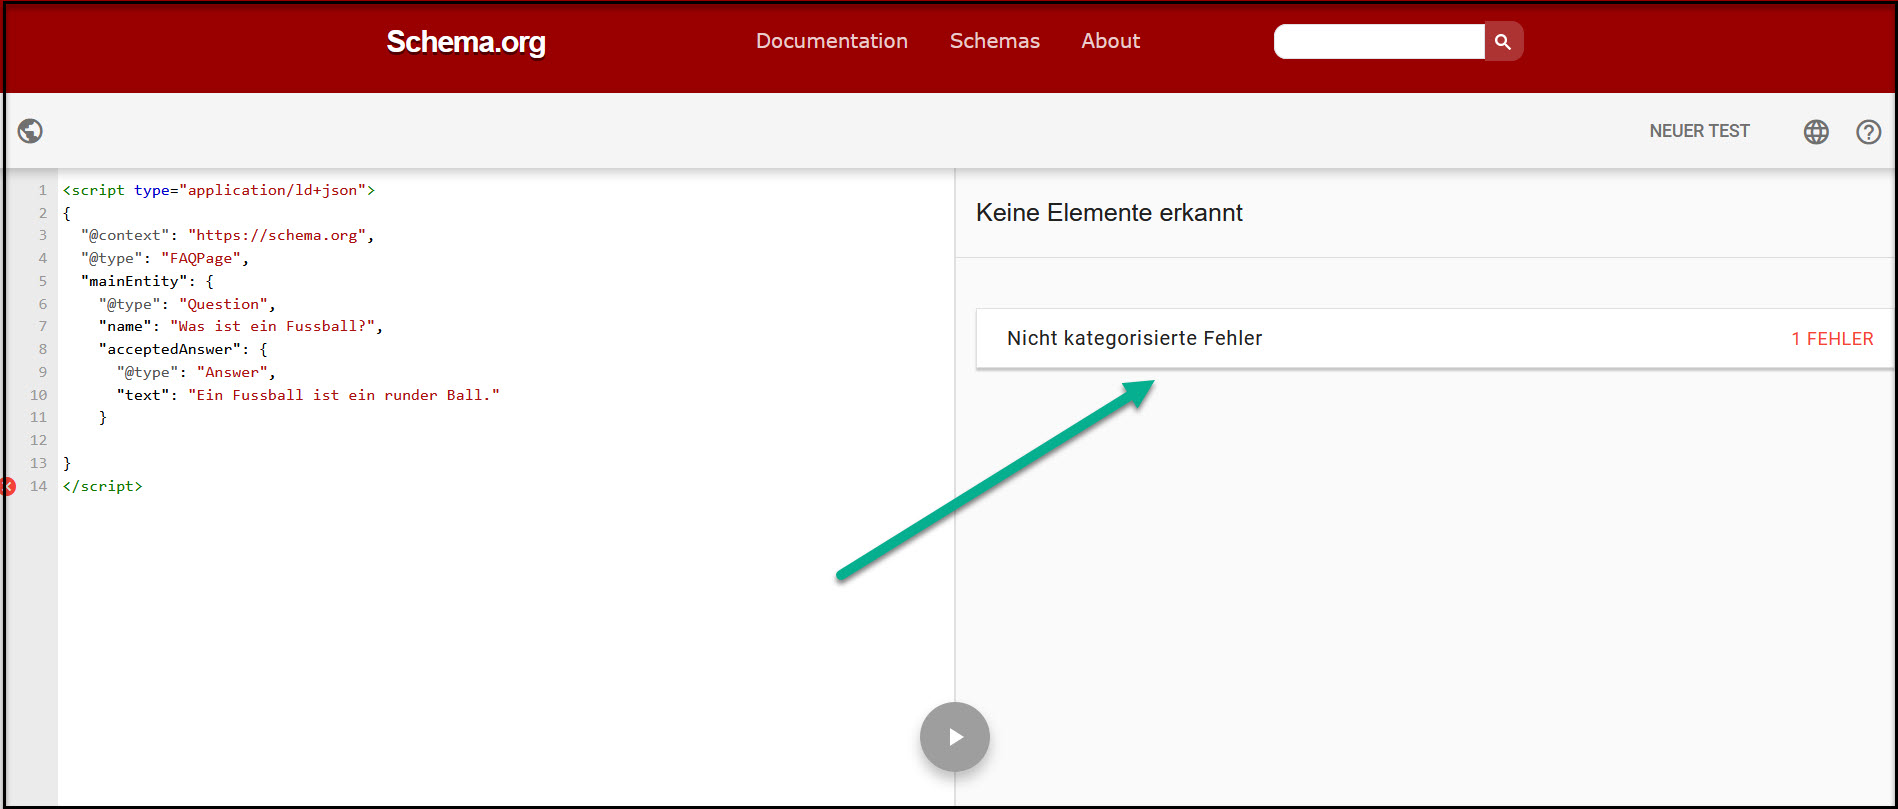Open the Documentation menu item
The image size is (1898, 809).
(x=832, y=41)
